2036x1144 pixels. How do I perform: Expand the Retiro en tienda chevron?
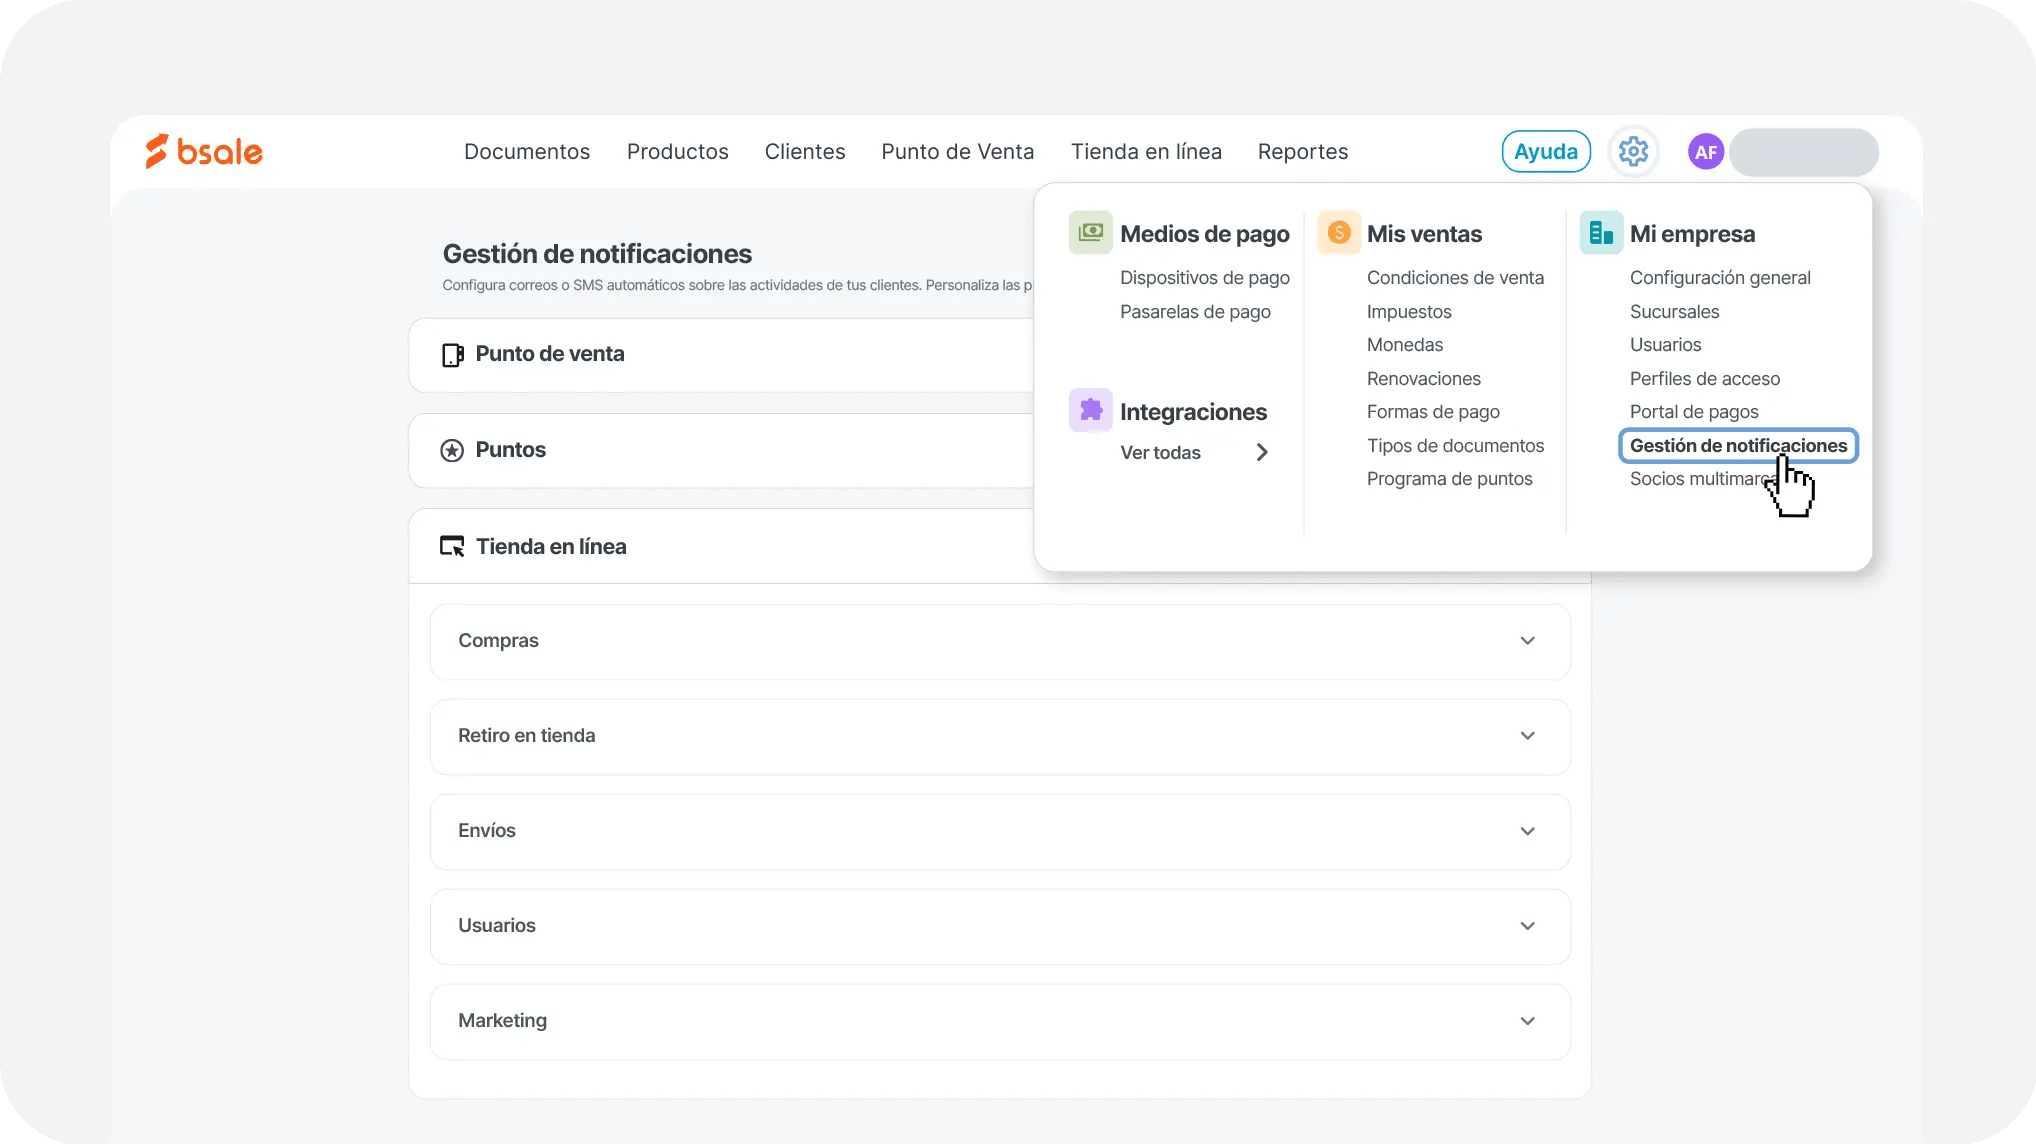coord(1527,736)
